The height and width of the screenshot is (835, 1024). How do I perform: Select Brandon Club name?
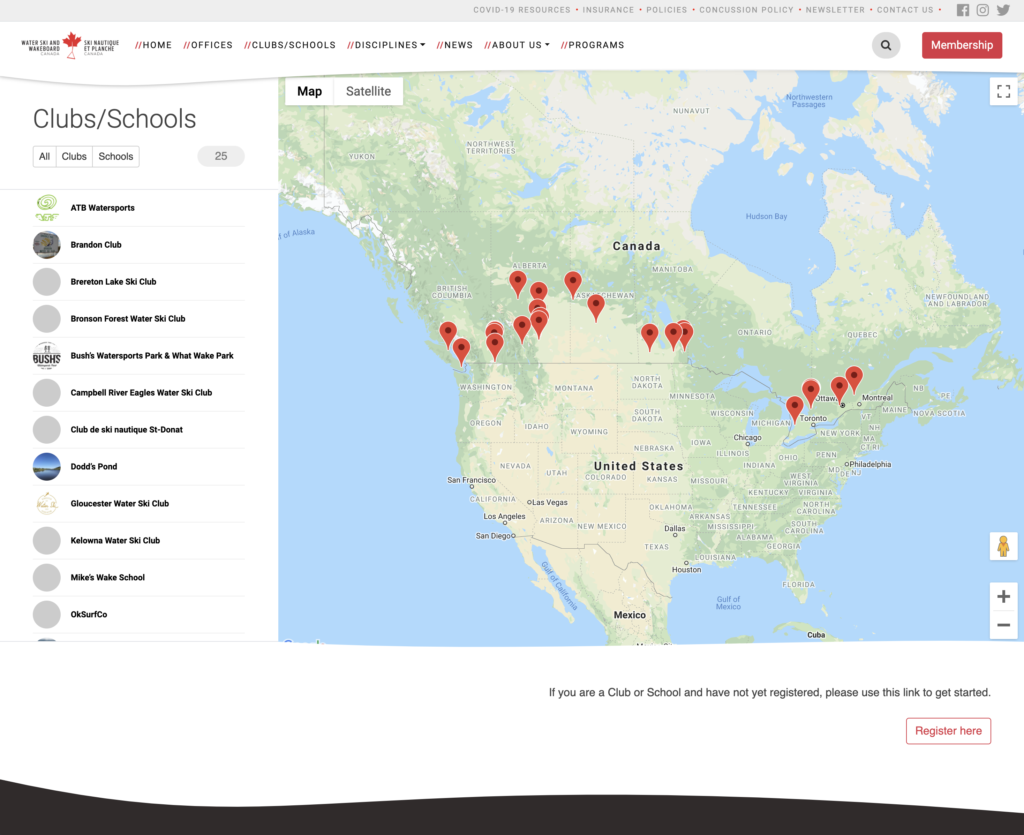click(x=96, y=245)
